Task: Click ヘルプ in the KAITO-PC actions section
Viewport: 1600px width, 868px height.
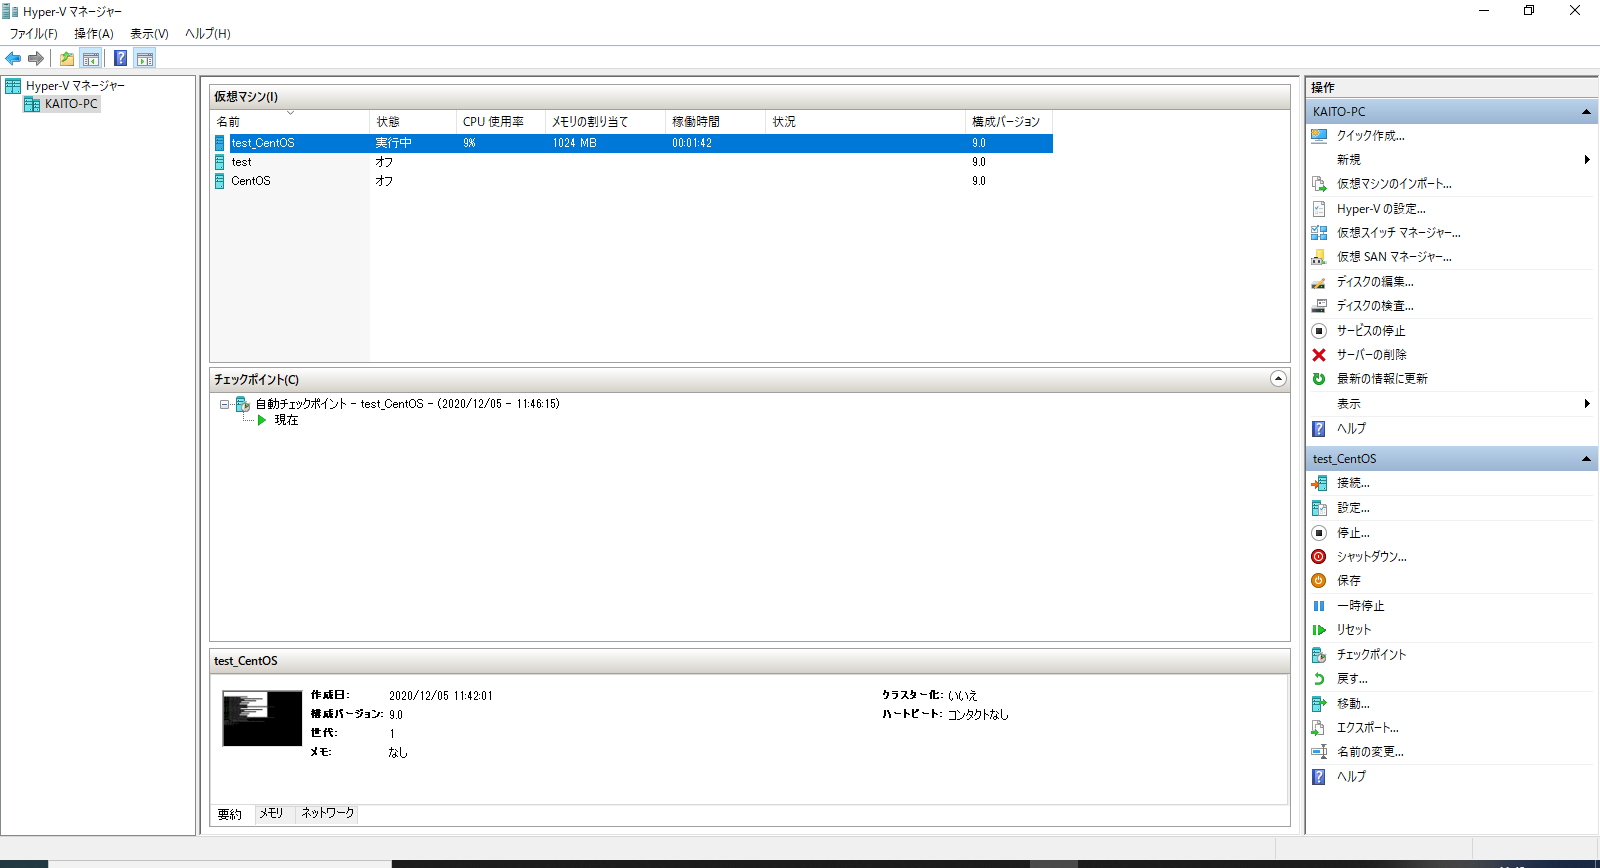Action: click(x=1351, y=429)
